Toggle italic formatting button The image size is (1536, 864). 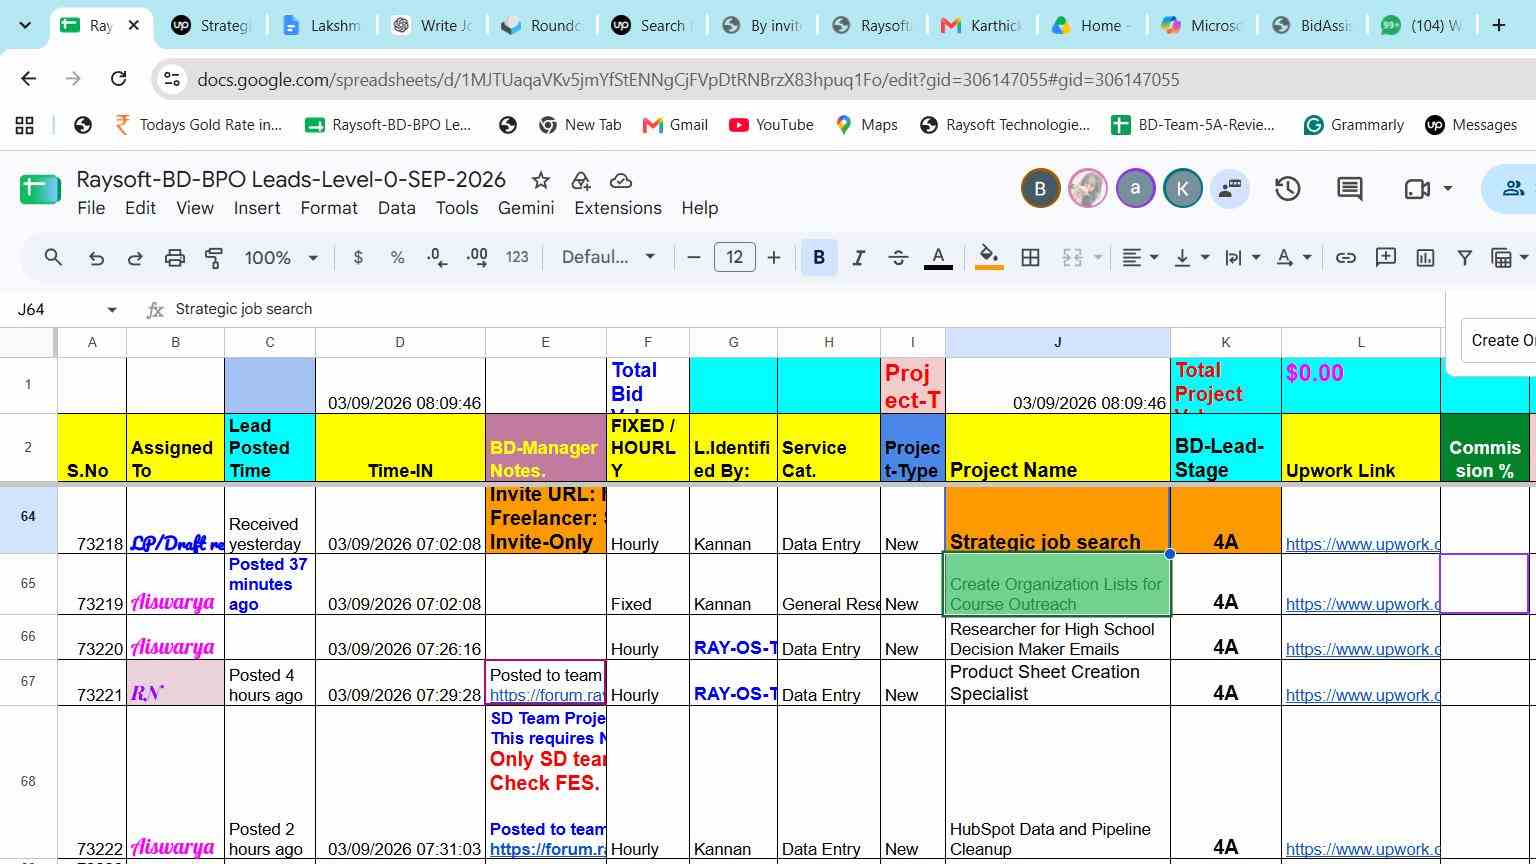click(x=858, y=258)
